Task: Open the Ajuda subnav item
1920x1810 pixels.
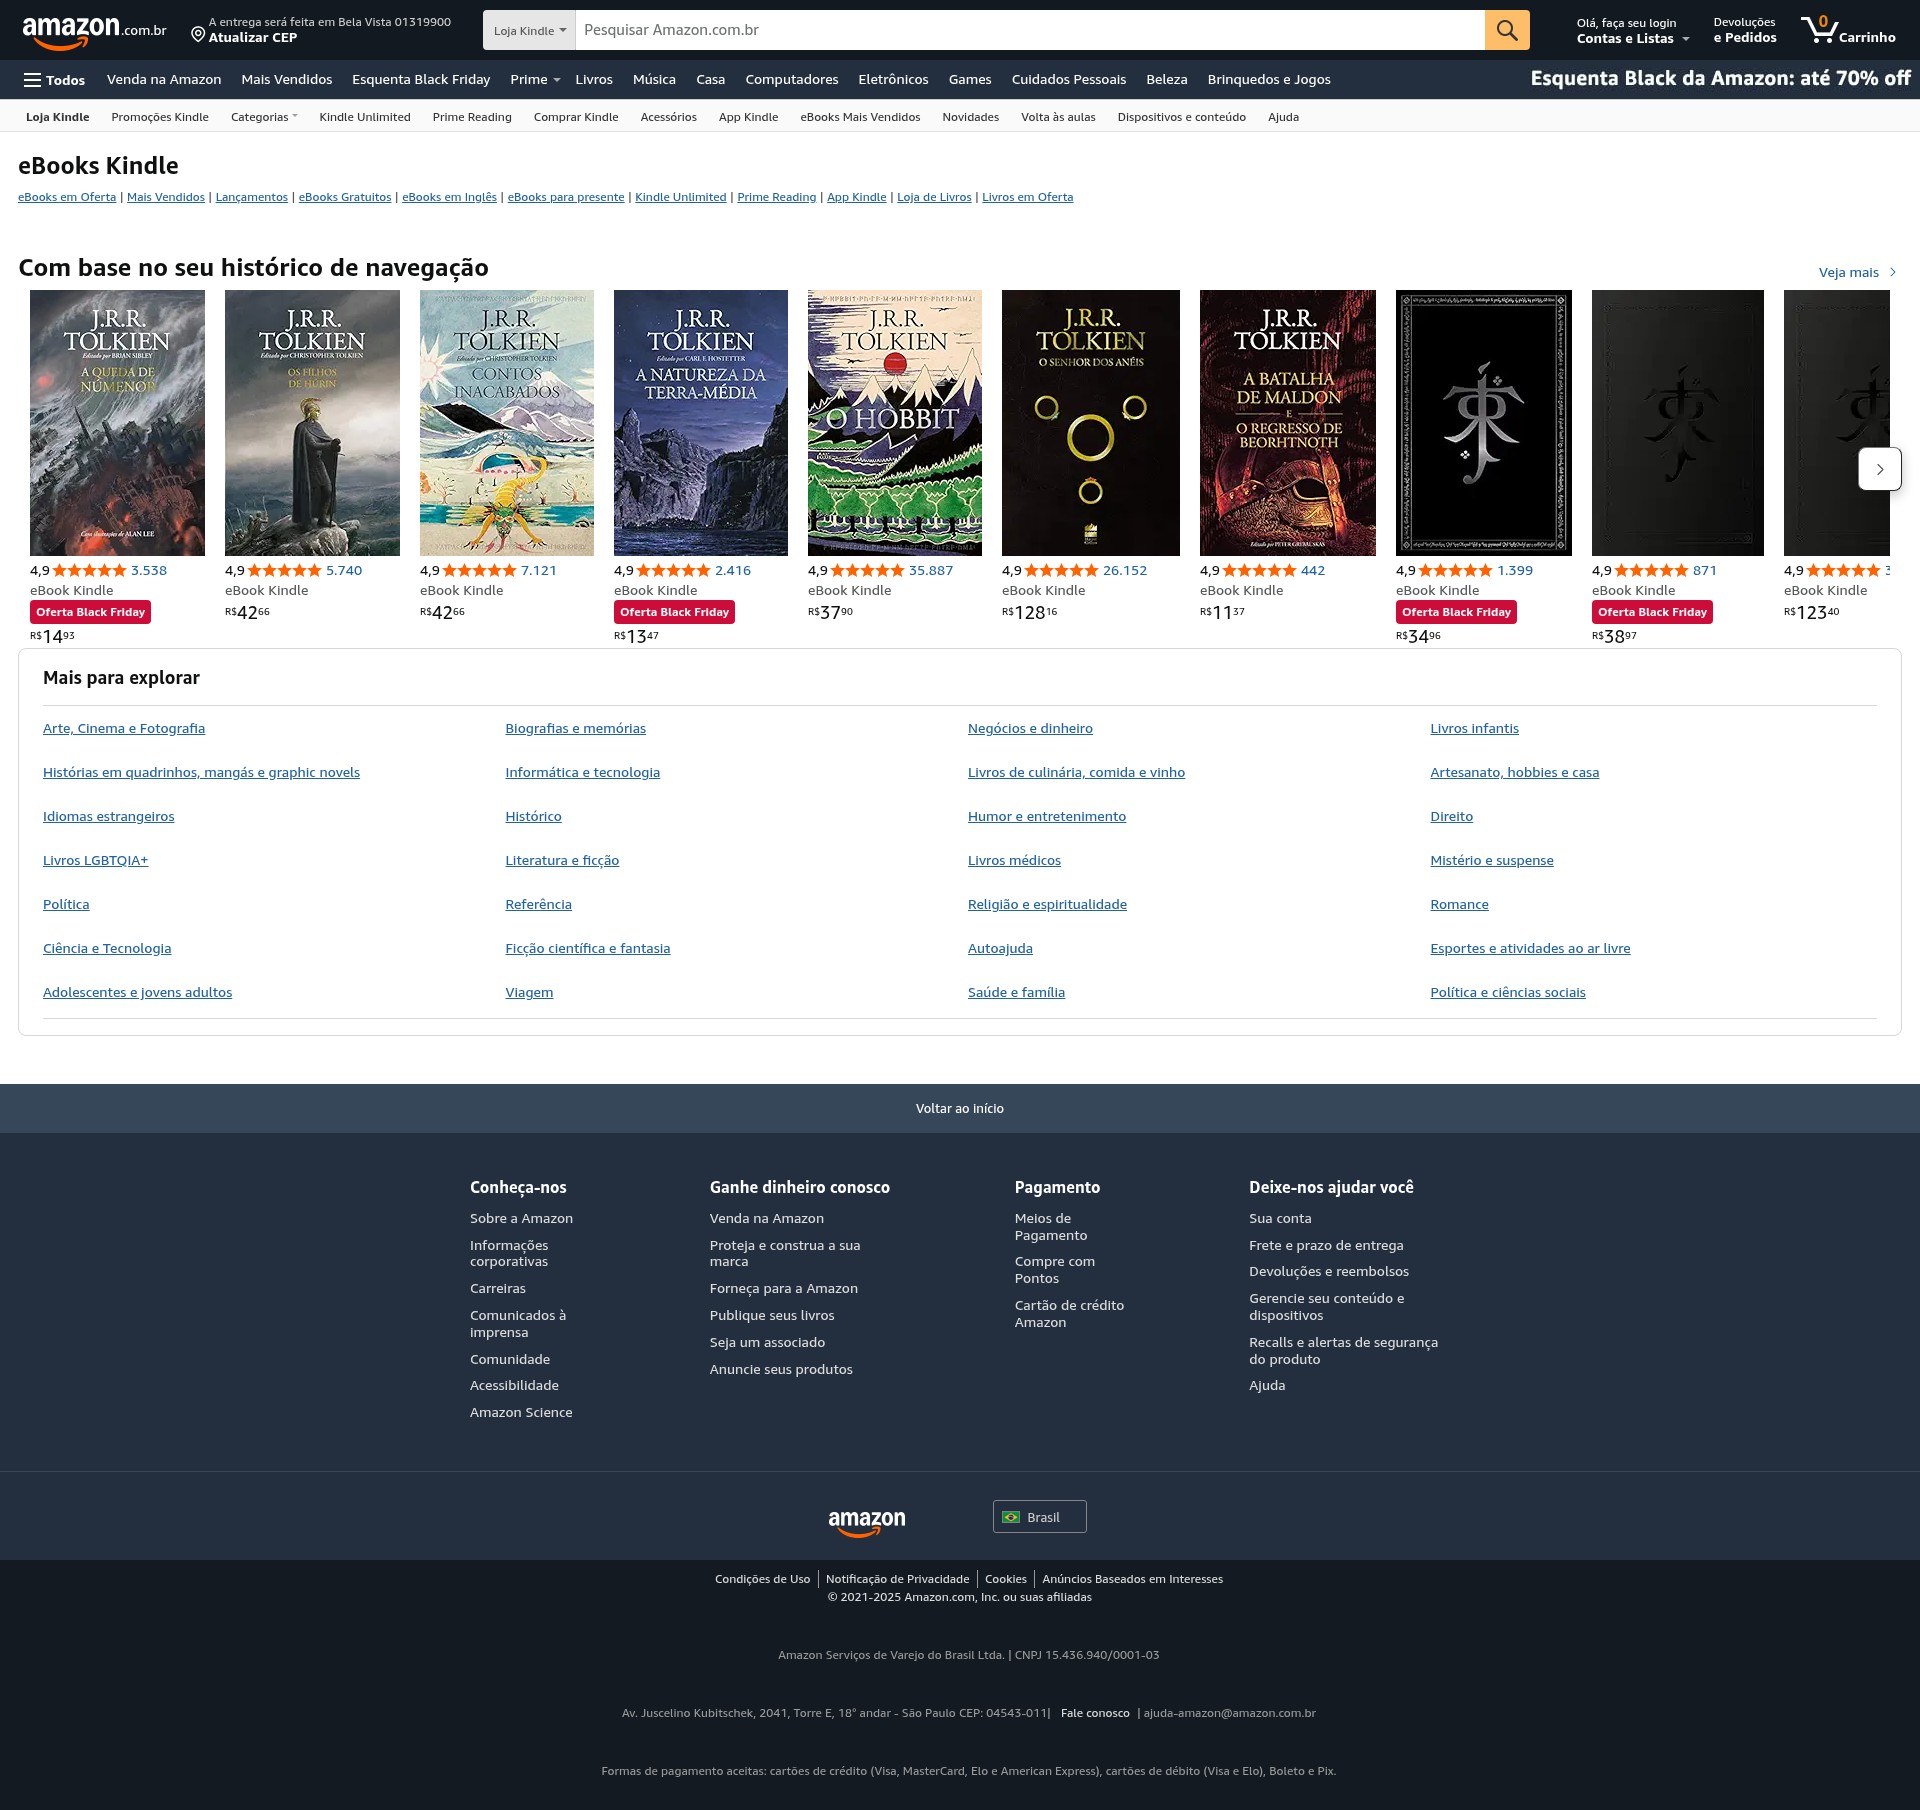Action: point(1283,117)
